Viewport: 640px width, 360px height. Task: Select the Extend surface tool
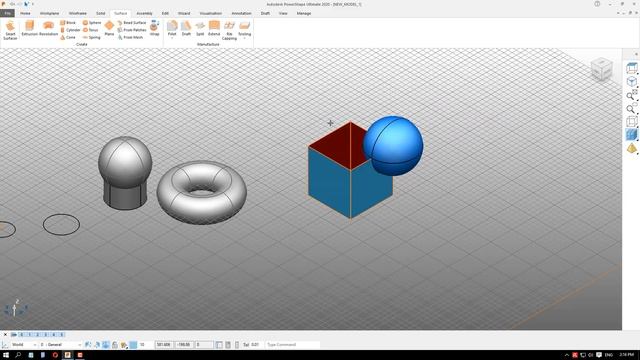(x=214, y=29)
